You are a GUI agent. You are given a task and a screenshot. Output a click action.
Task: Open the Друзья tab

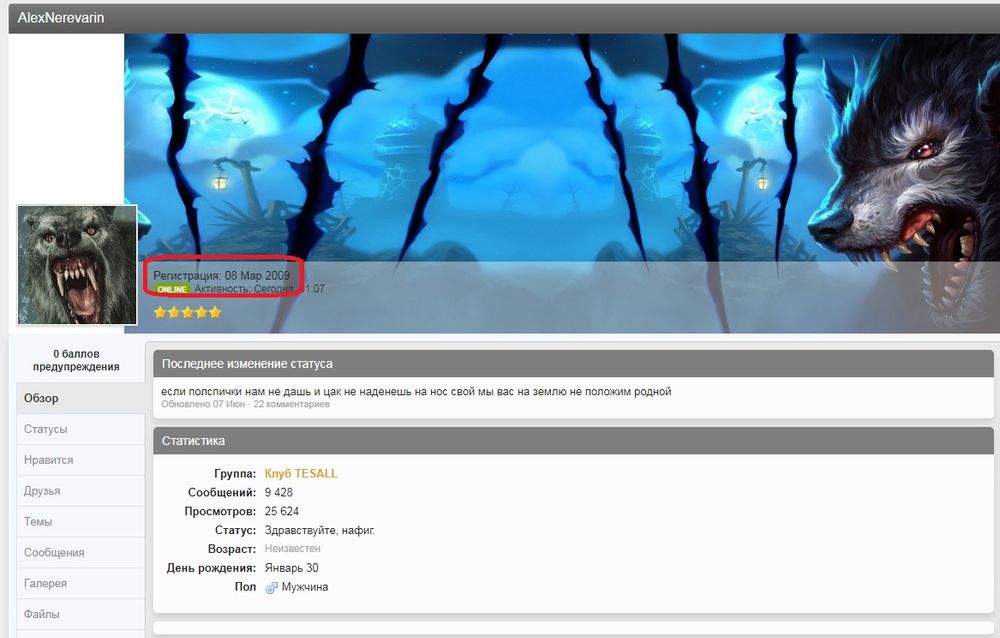(80, 491)
